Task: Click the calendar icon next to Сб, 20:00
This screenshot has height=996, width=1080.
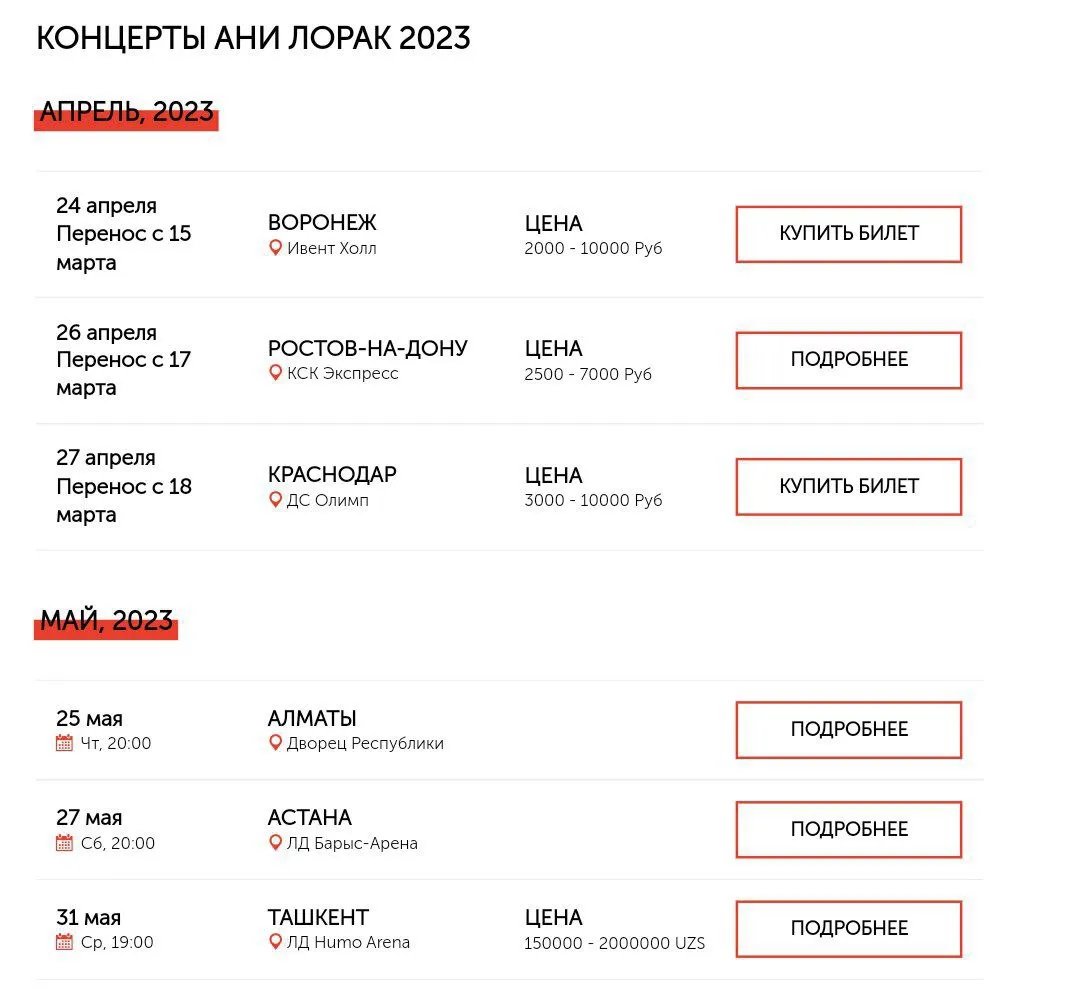Action: [64, 843]
